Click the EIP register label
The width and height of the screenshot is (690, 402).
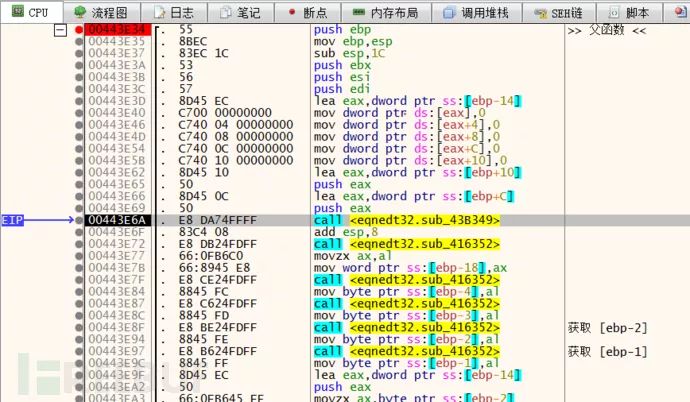point(12,220)
